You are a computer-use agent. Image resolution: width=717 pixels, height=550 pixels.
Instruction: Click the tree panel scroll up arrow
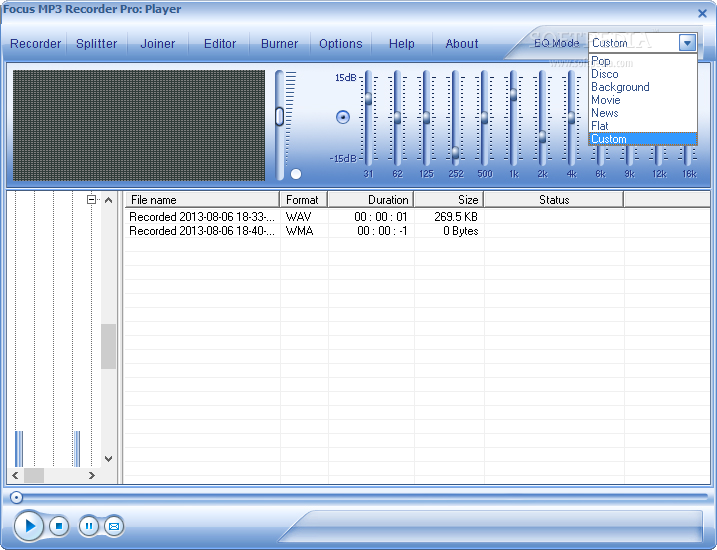108,200
